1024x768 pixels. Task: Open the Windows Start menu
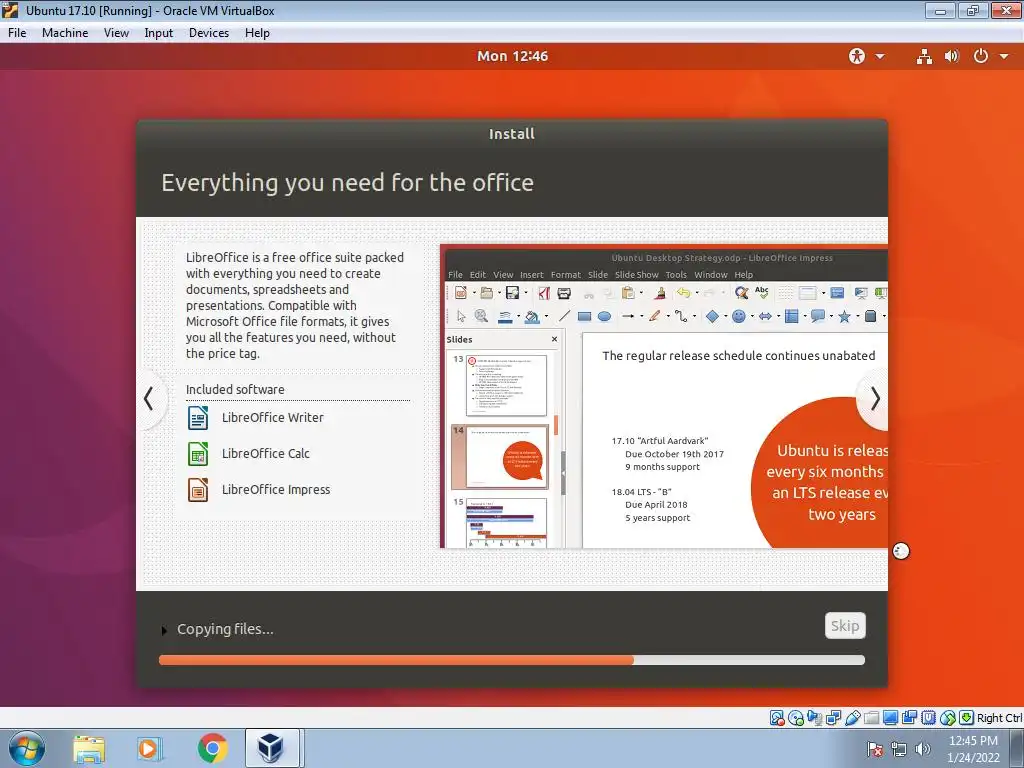[x=27, y=748]
